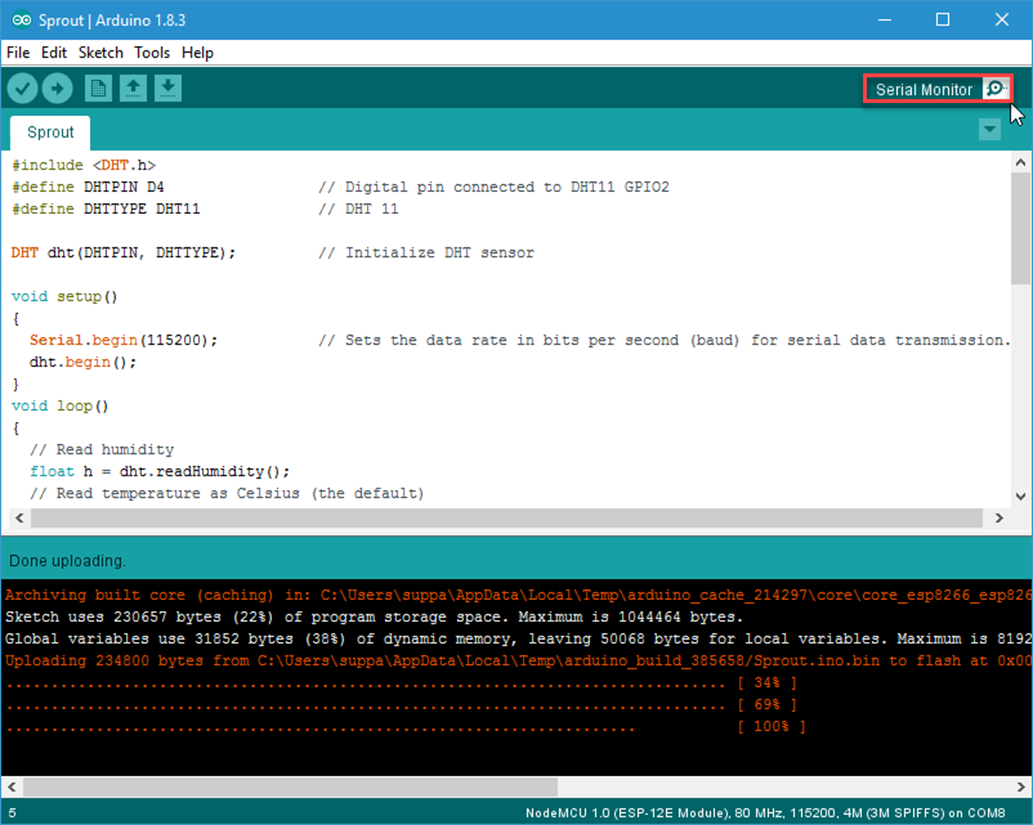Viewport: 1033px width, 825px height.
Task: Click the editor vertical scrollbar thumb
Action: [x=1020, y=228]
